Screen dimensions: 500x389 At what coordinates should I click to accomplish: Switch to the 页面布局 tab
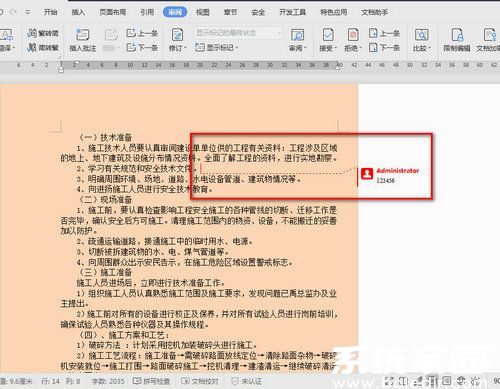[x=113, y=12]
